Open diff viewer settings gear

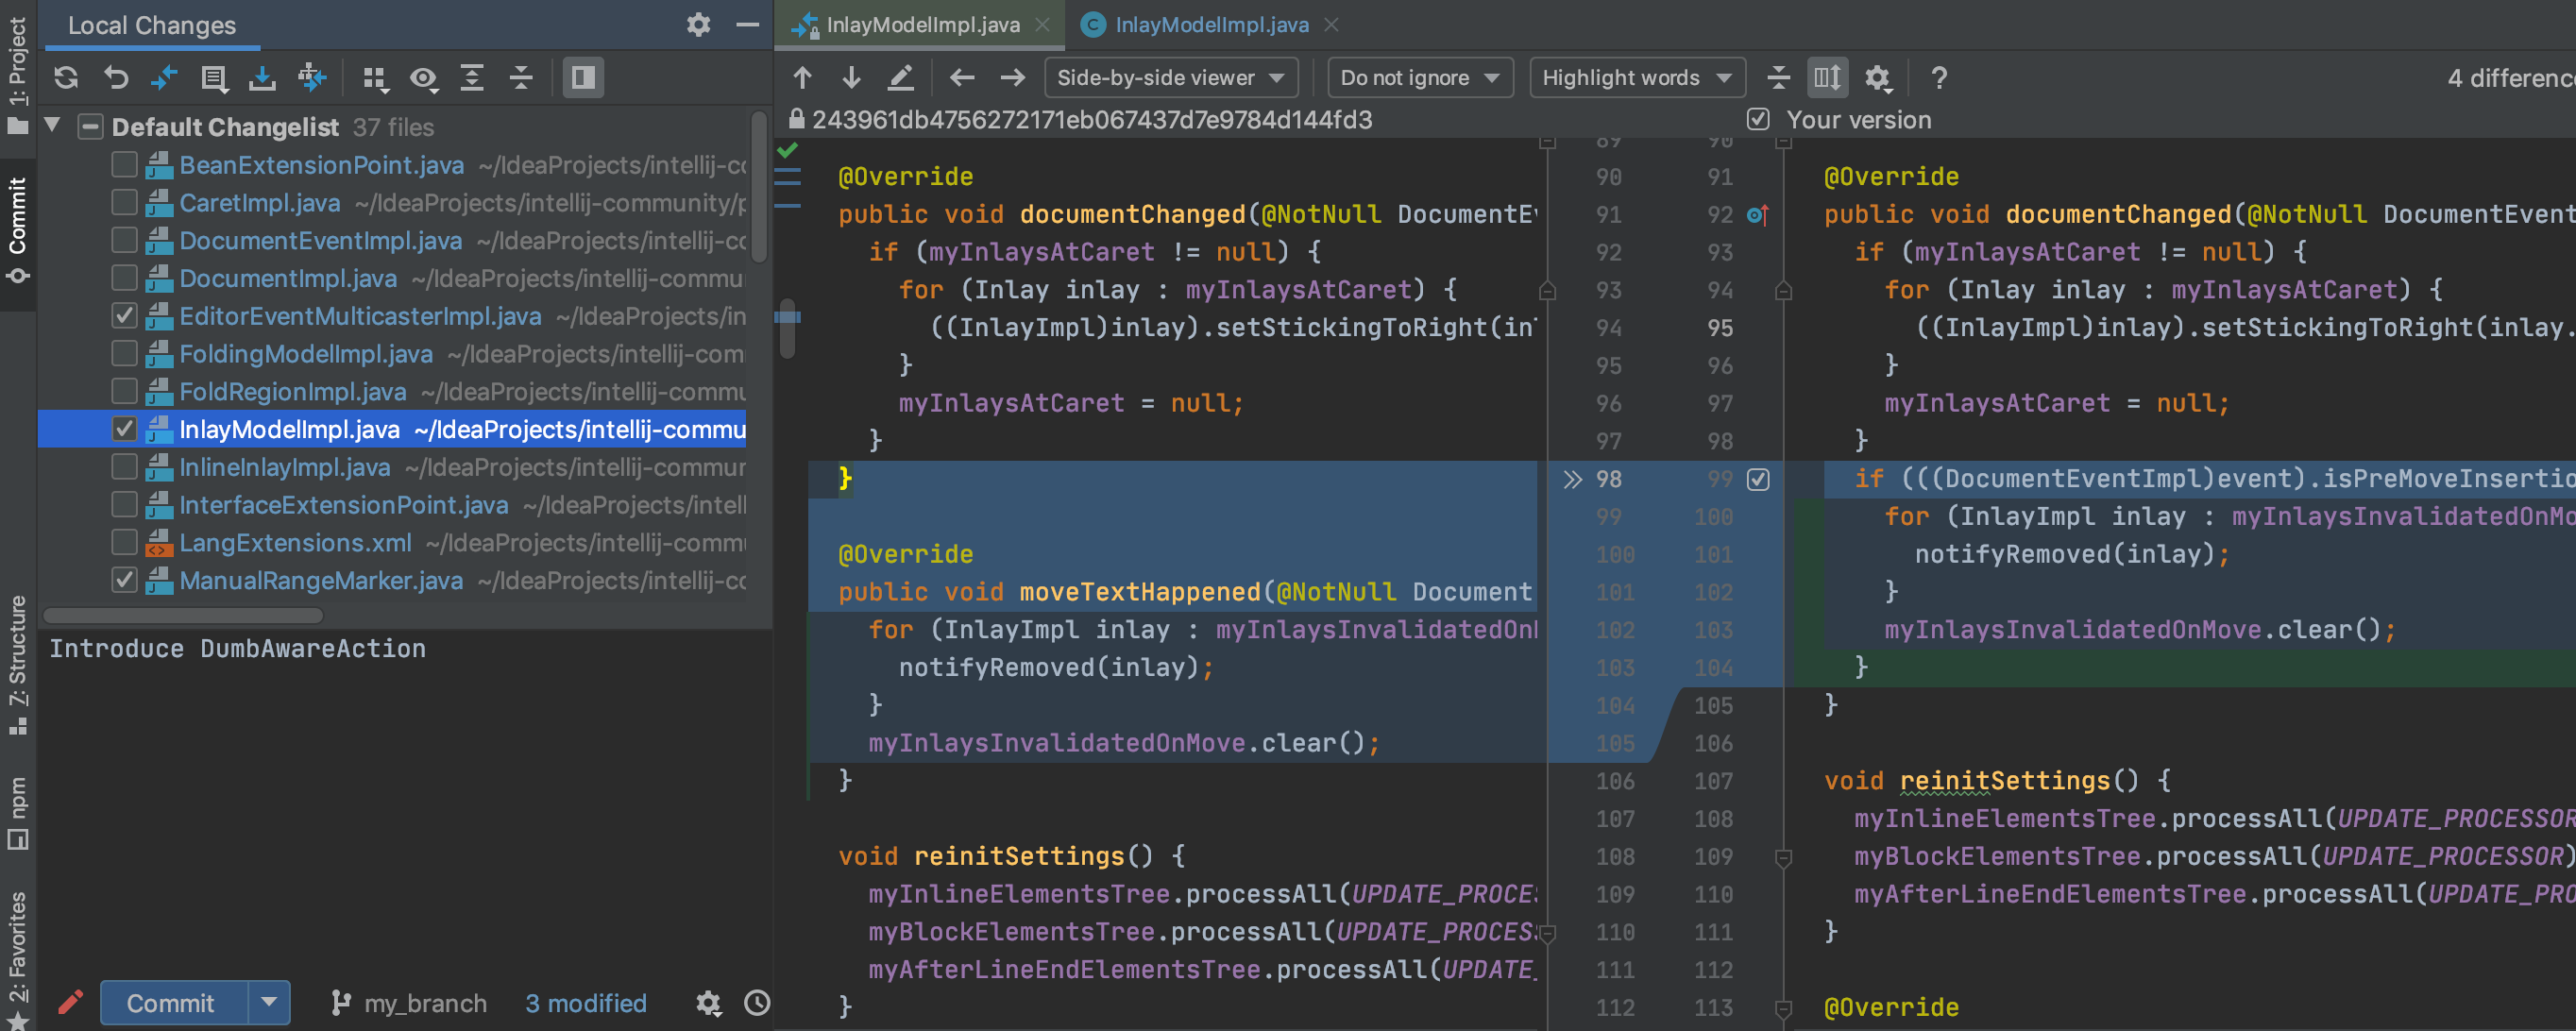(x=1878, y=78)
